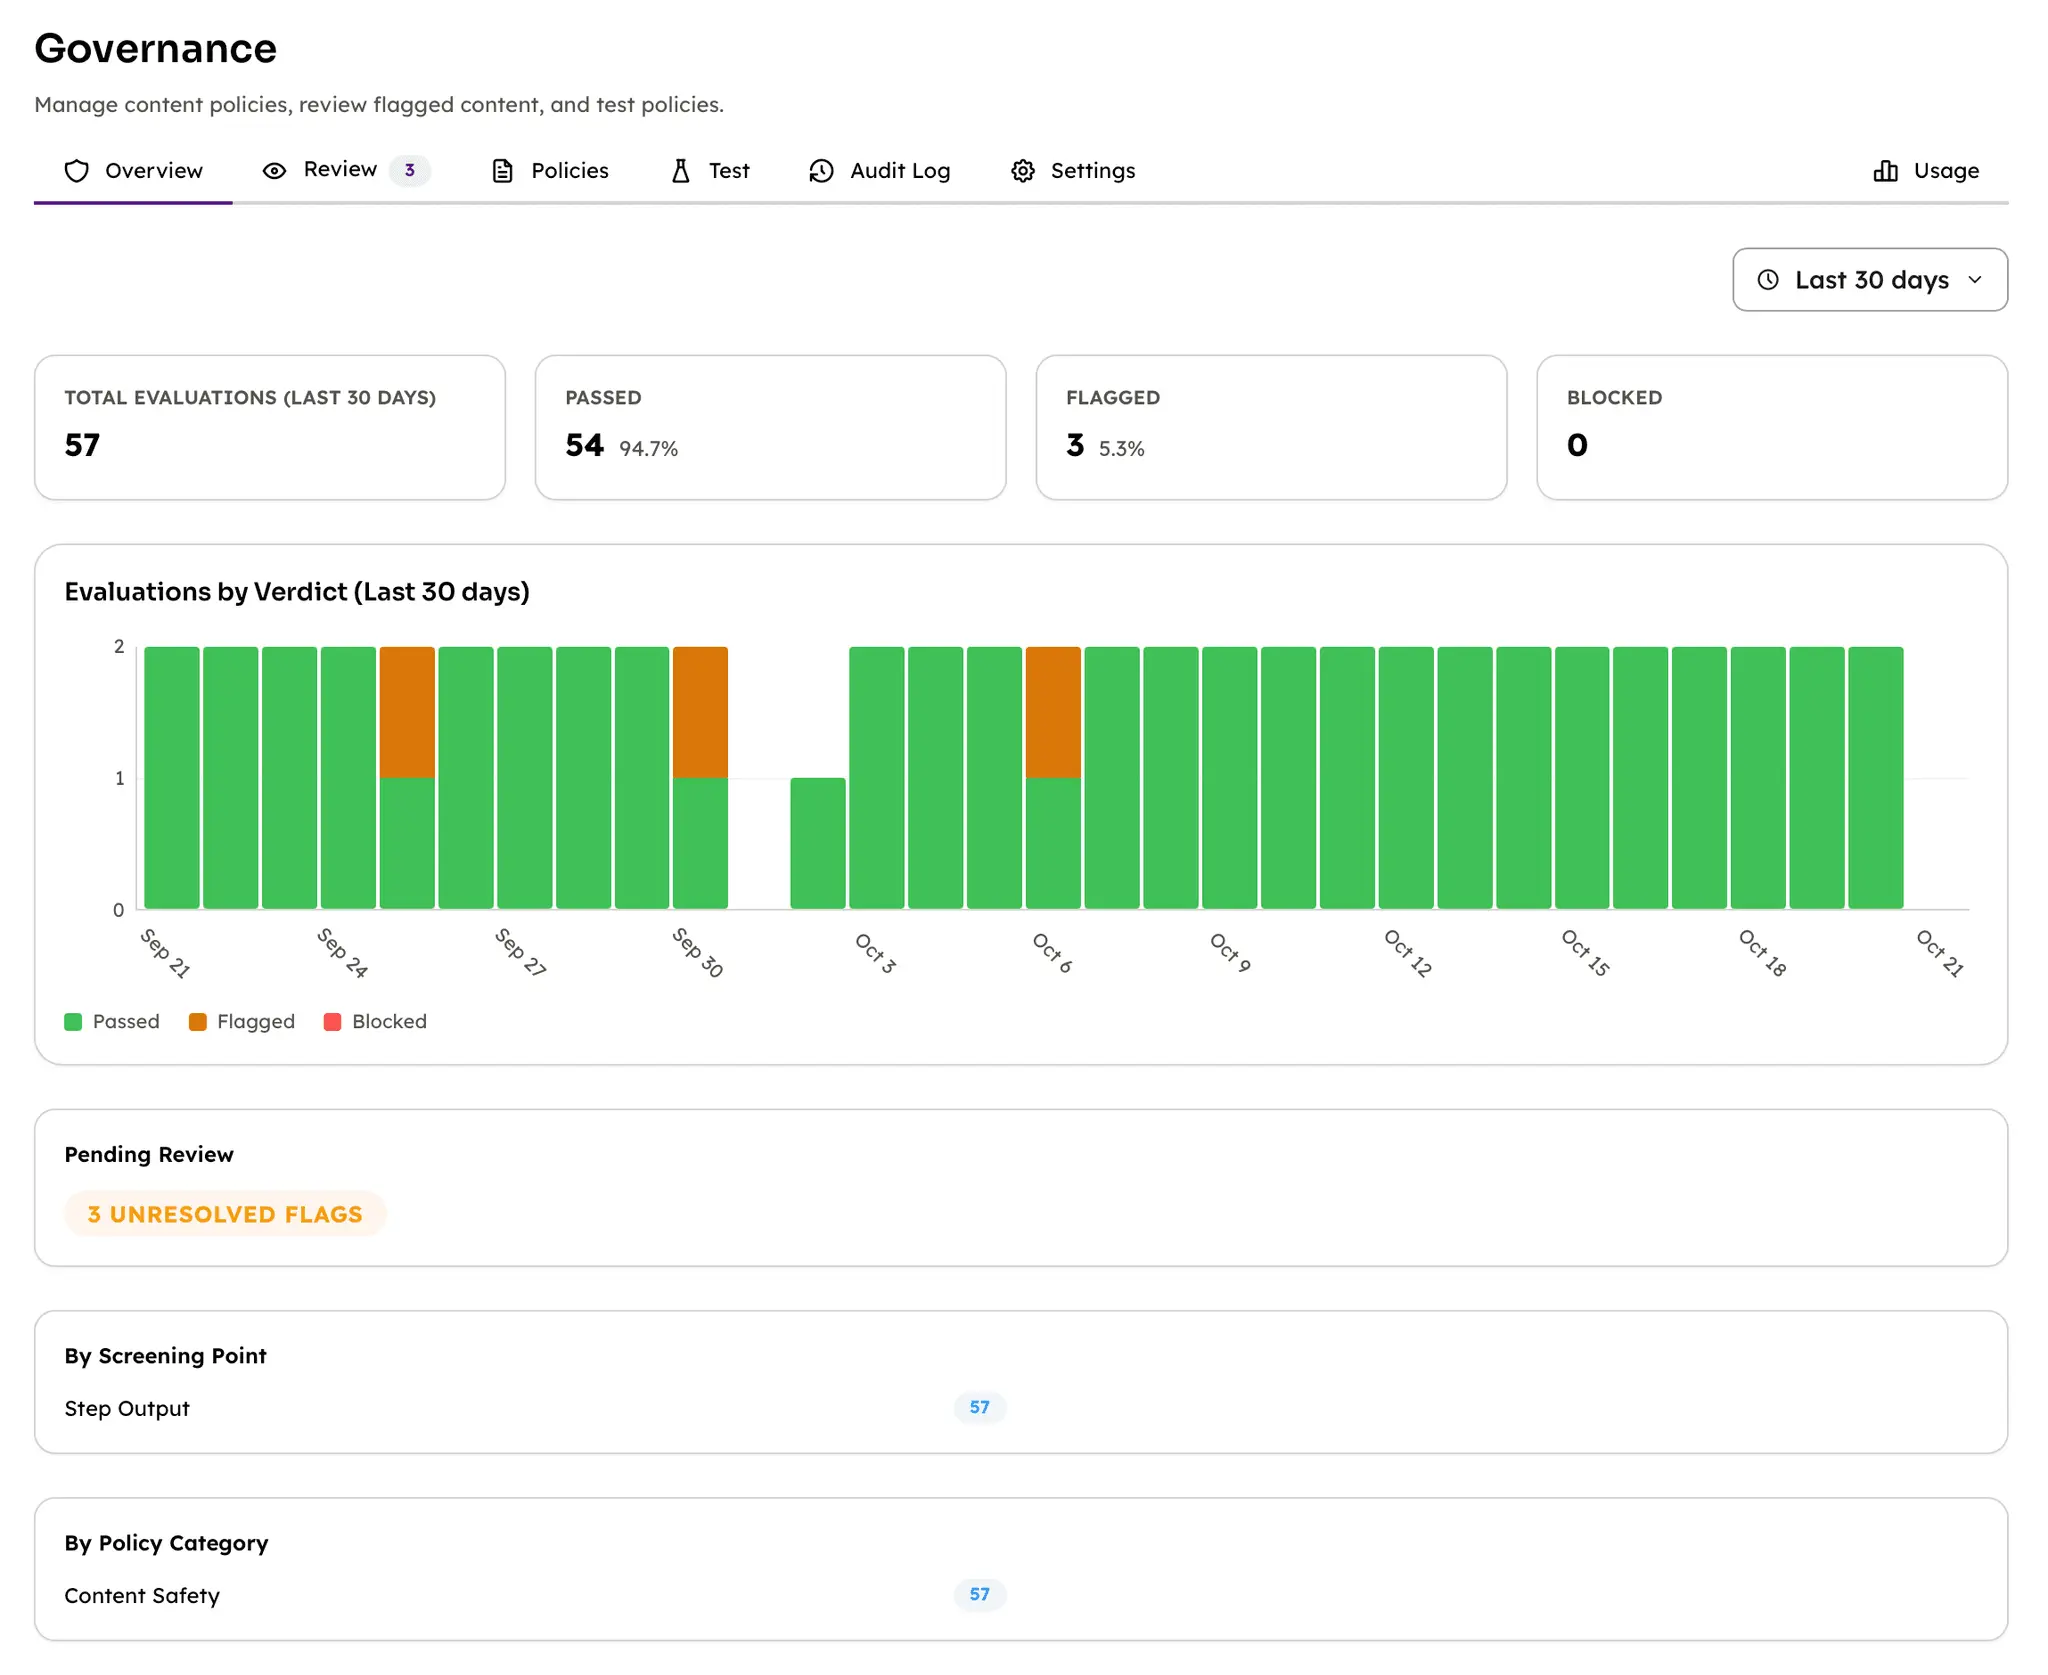
Task: Select the Blocked stat card value 0
Action: (x=1577, y=445)
